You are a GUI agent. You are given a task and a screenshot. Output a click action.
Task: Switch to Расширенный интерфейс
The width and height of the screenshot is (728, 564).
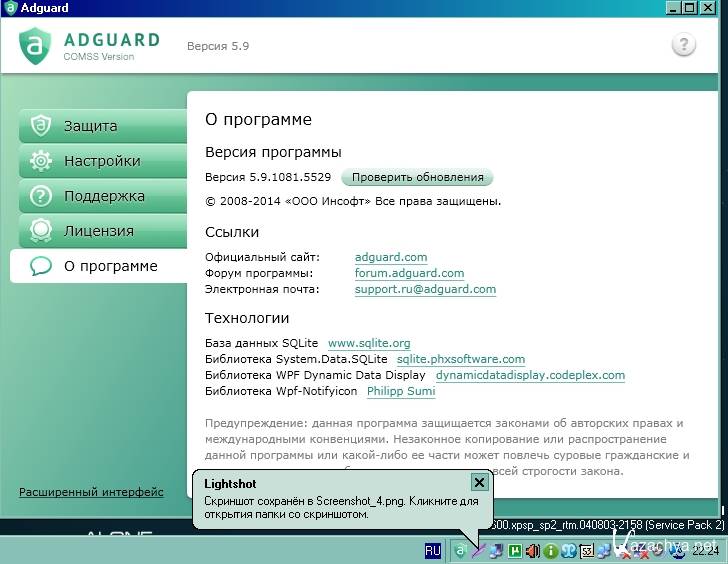pyautogui.click(x=91, y=492)
